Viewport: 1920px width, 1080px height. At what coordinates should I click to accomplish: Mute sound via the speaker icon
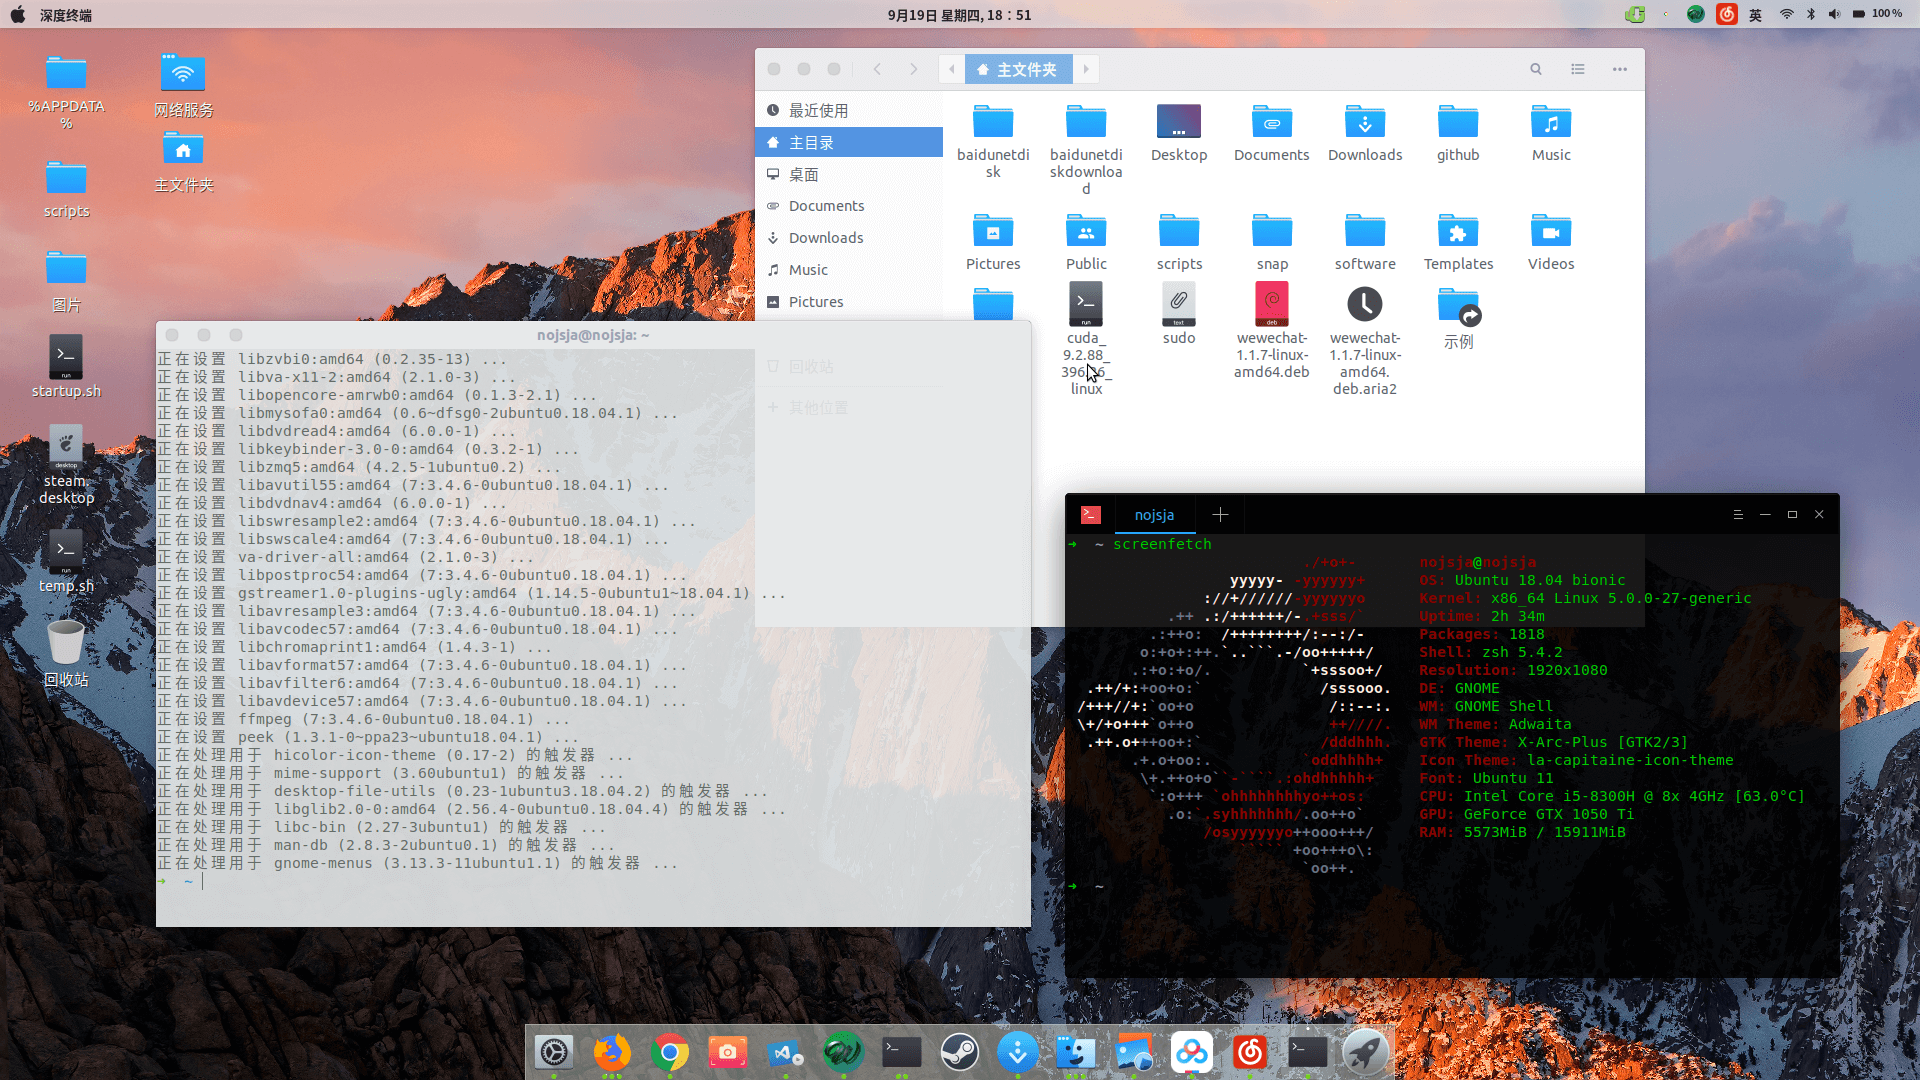pos(1833,14)
